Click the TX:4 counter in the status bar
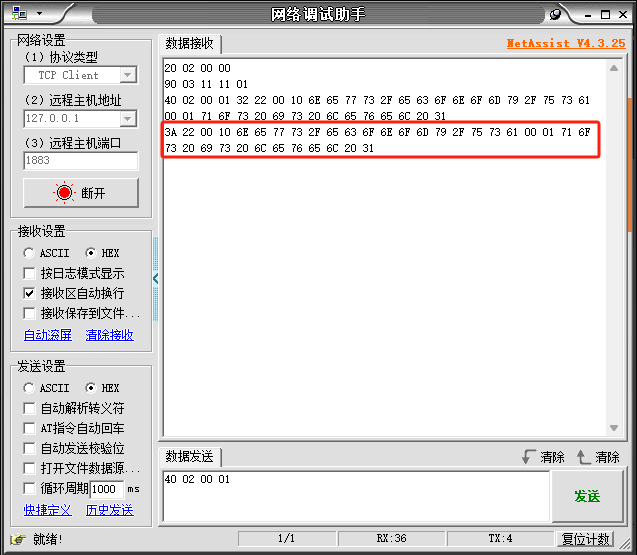The image size is (637, 555). click(500, 539)
